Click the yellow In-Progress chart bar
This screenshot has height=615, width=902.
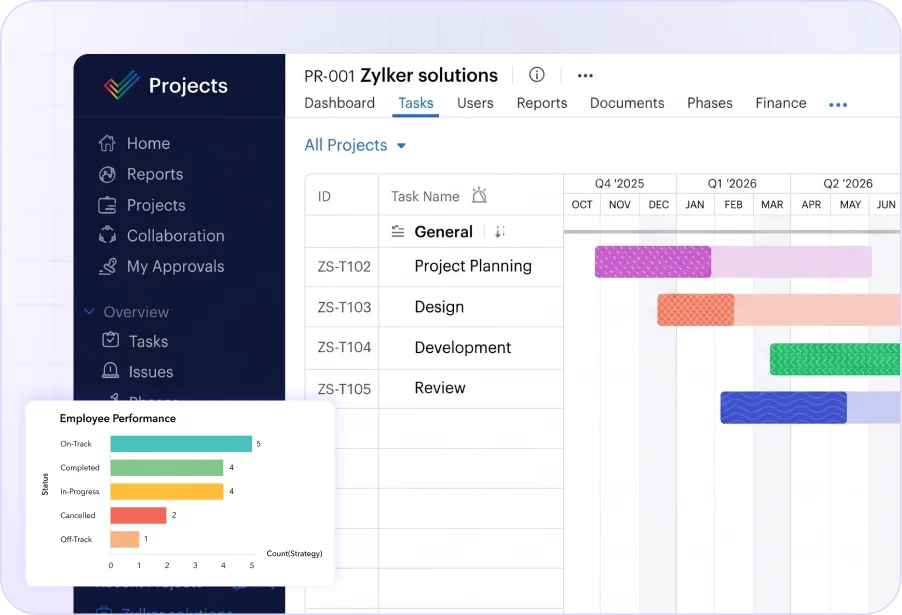[167, 491]
